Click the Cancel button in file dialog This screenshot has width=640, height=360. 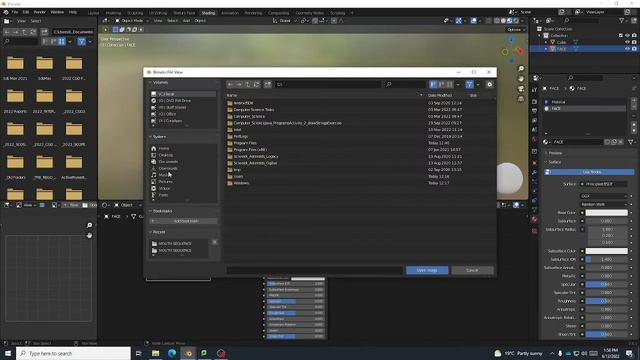(472, 270)
